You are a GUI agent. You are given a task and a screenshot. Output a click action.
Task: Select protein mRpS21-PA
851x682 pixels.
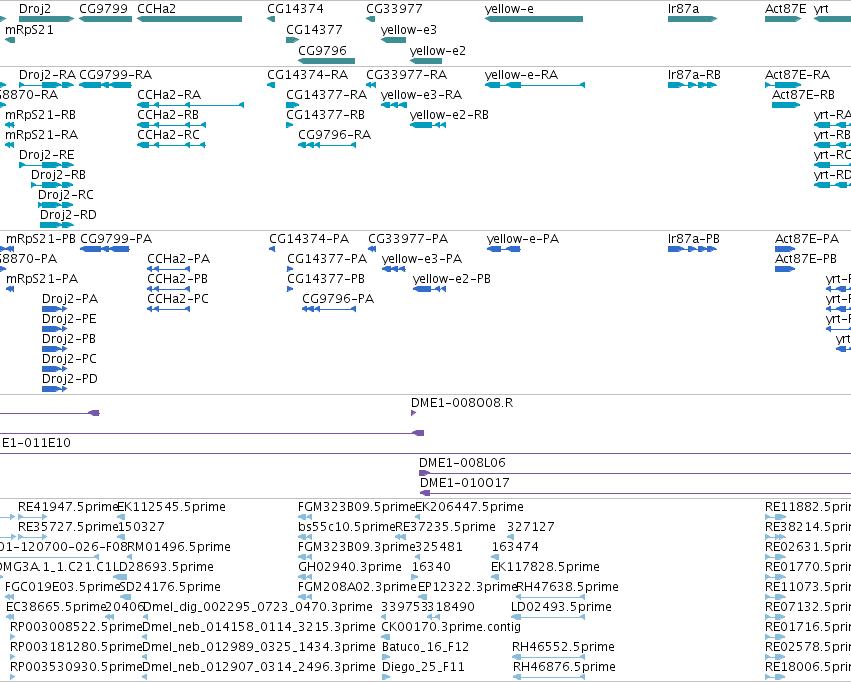pyautogui.click(x=10, y=289)
